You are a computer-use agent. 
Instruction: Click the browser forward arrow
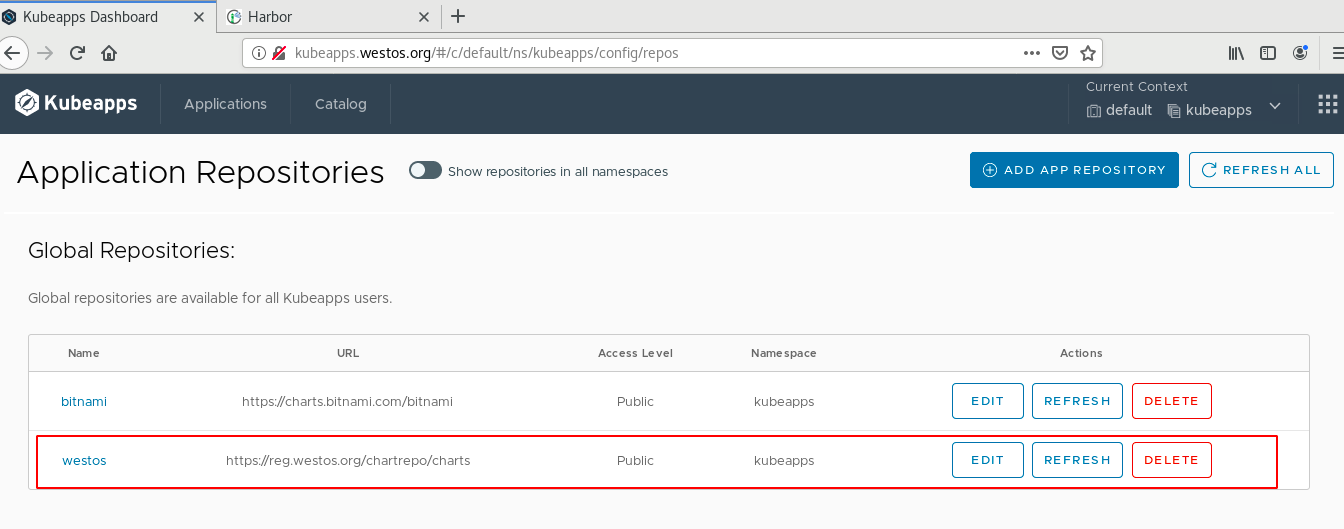point(45,53)
